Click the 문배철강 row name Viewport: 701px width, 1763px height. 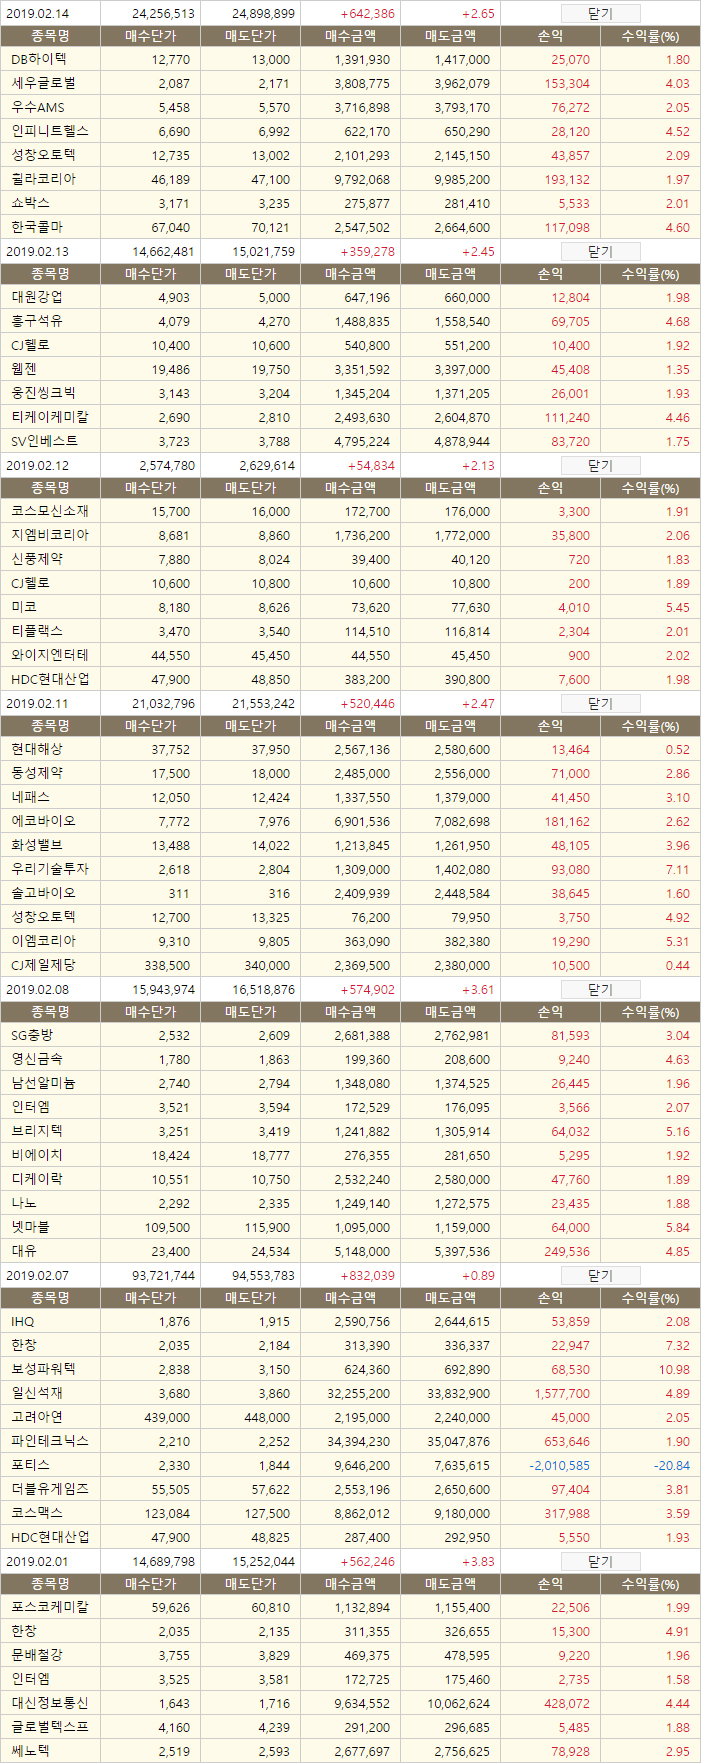[37, 1656]
